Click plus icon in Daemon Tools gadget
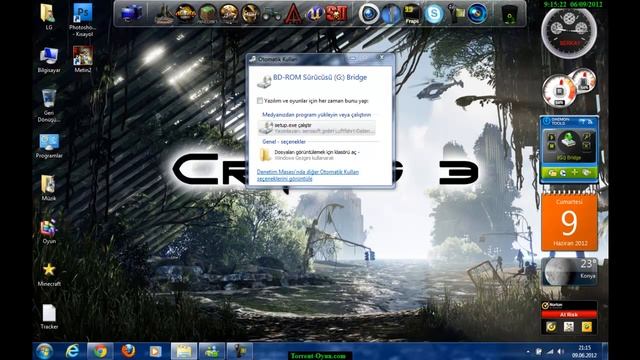640x360 pixels. [575, 173]
